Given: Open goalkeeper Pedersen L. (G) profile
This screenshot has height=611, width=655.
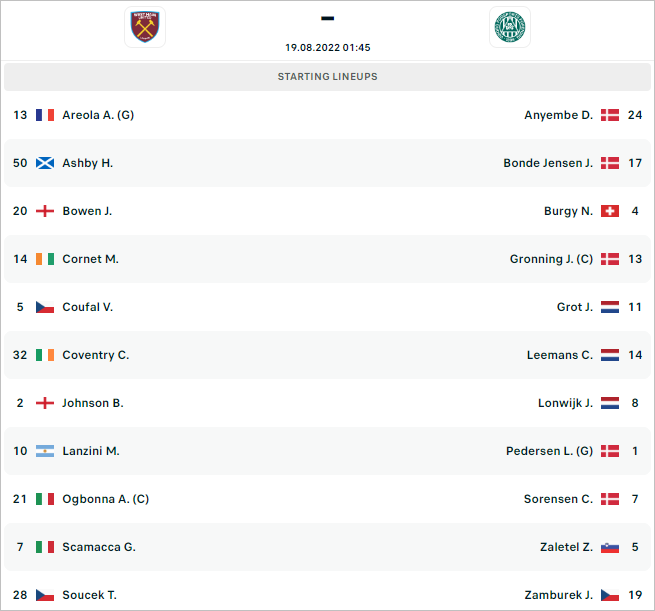Looking at the screenshot, I should point(549,451).
